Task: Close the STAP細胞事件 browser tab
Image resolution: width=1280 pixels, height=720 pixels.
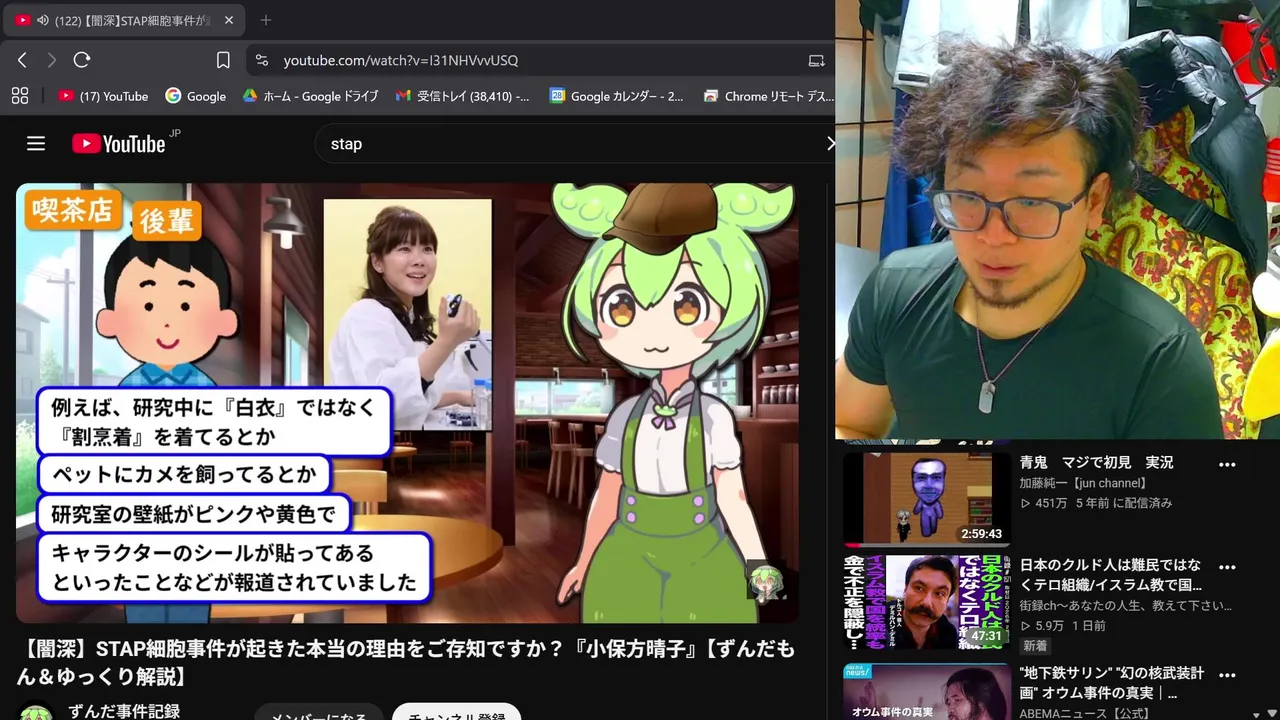Action: [x=228, y=20]
